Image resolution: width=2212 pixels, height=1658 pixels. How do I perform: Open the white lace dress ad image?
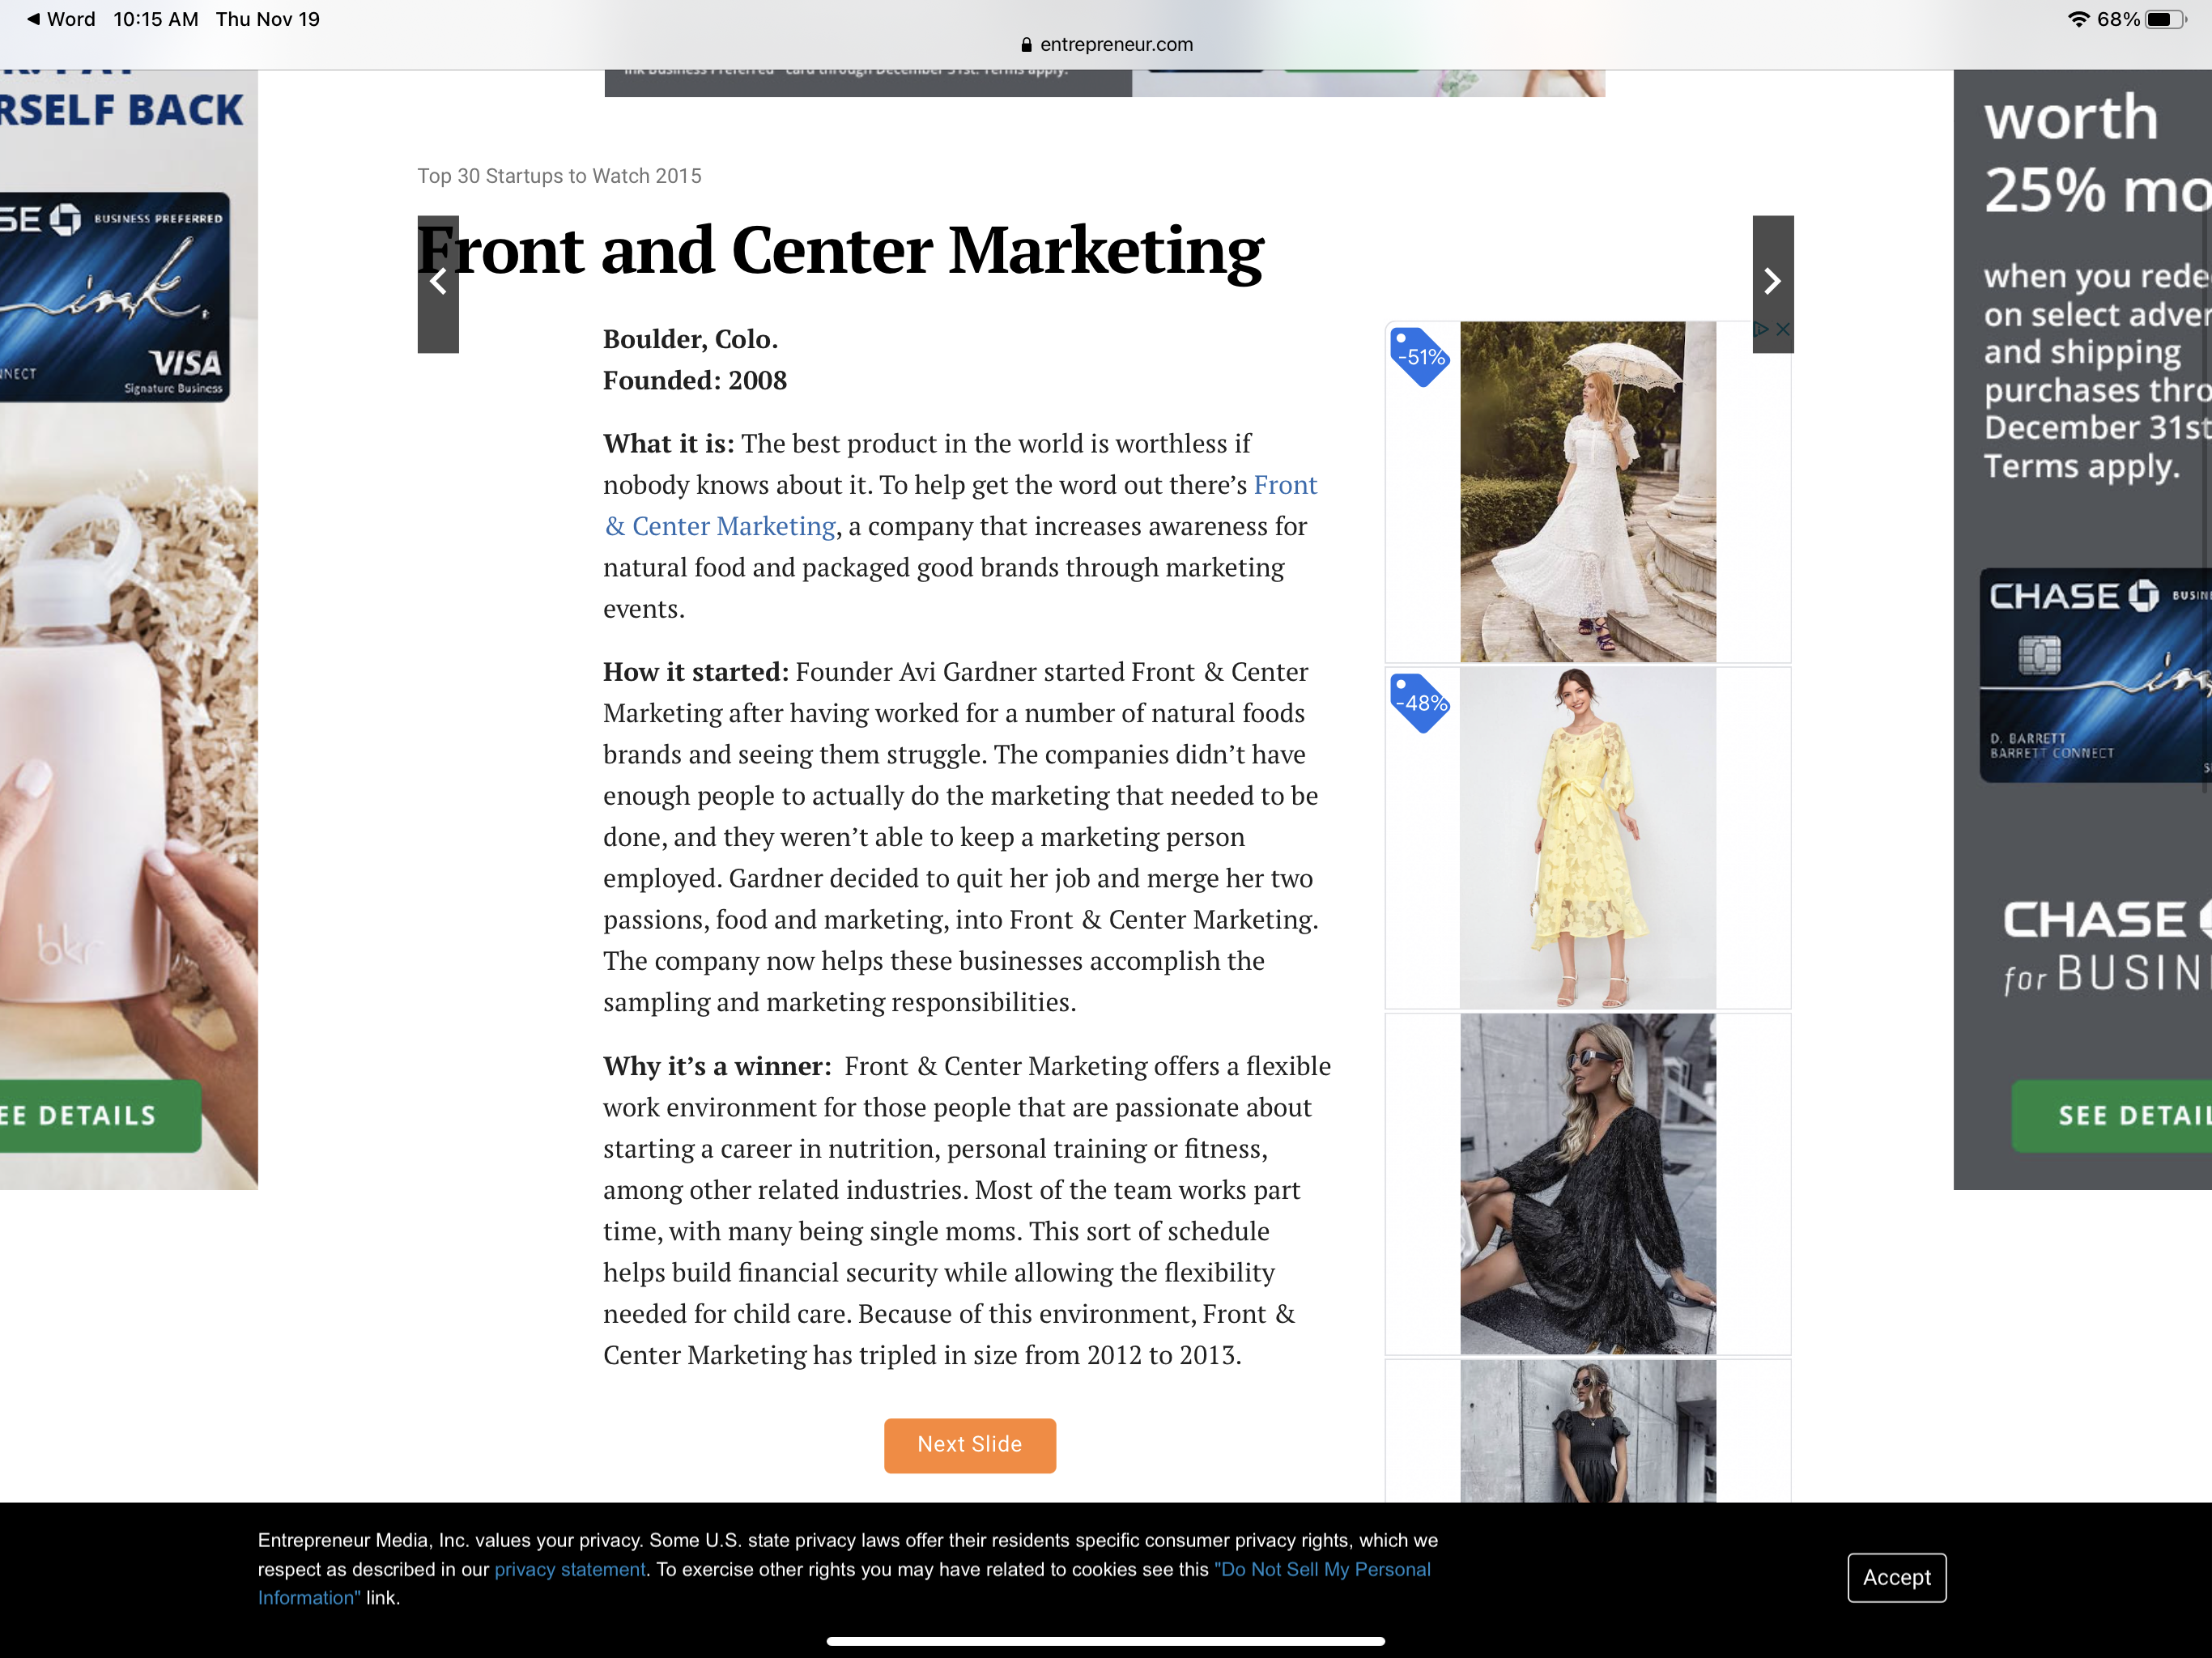point(1588,491)
